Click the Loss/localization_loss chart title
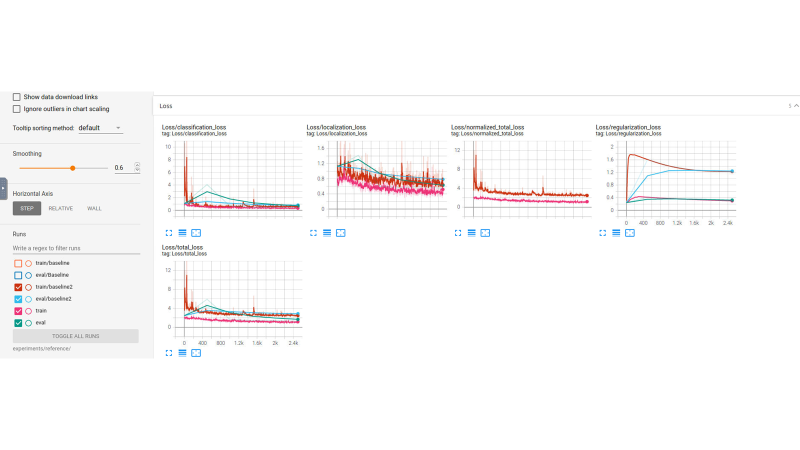The image size is (800, 450). [336, 127]
